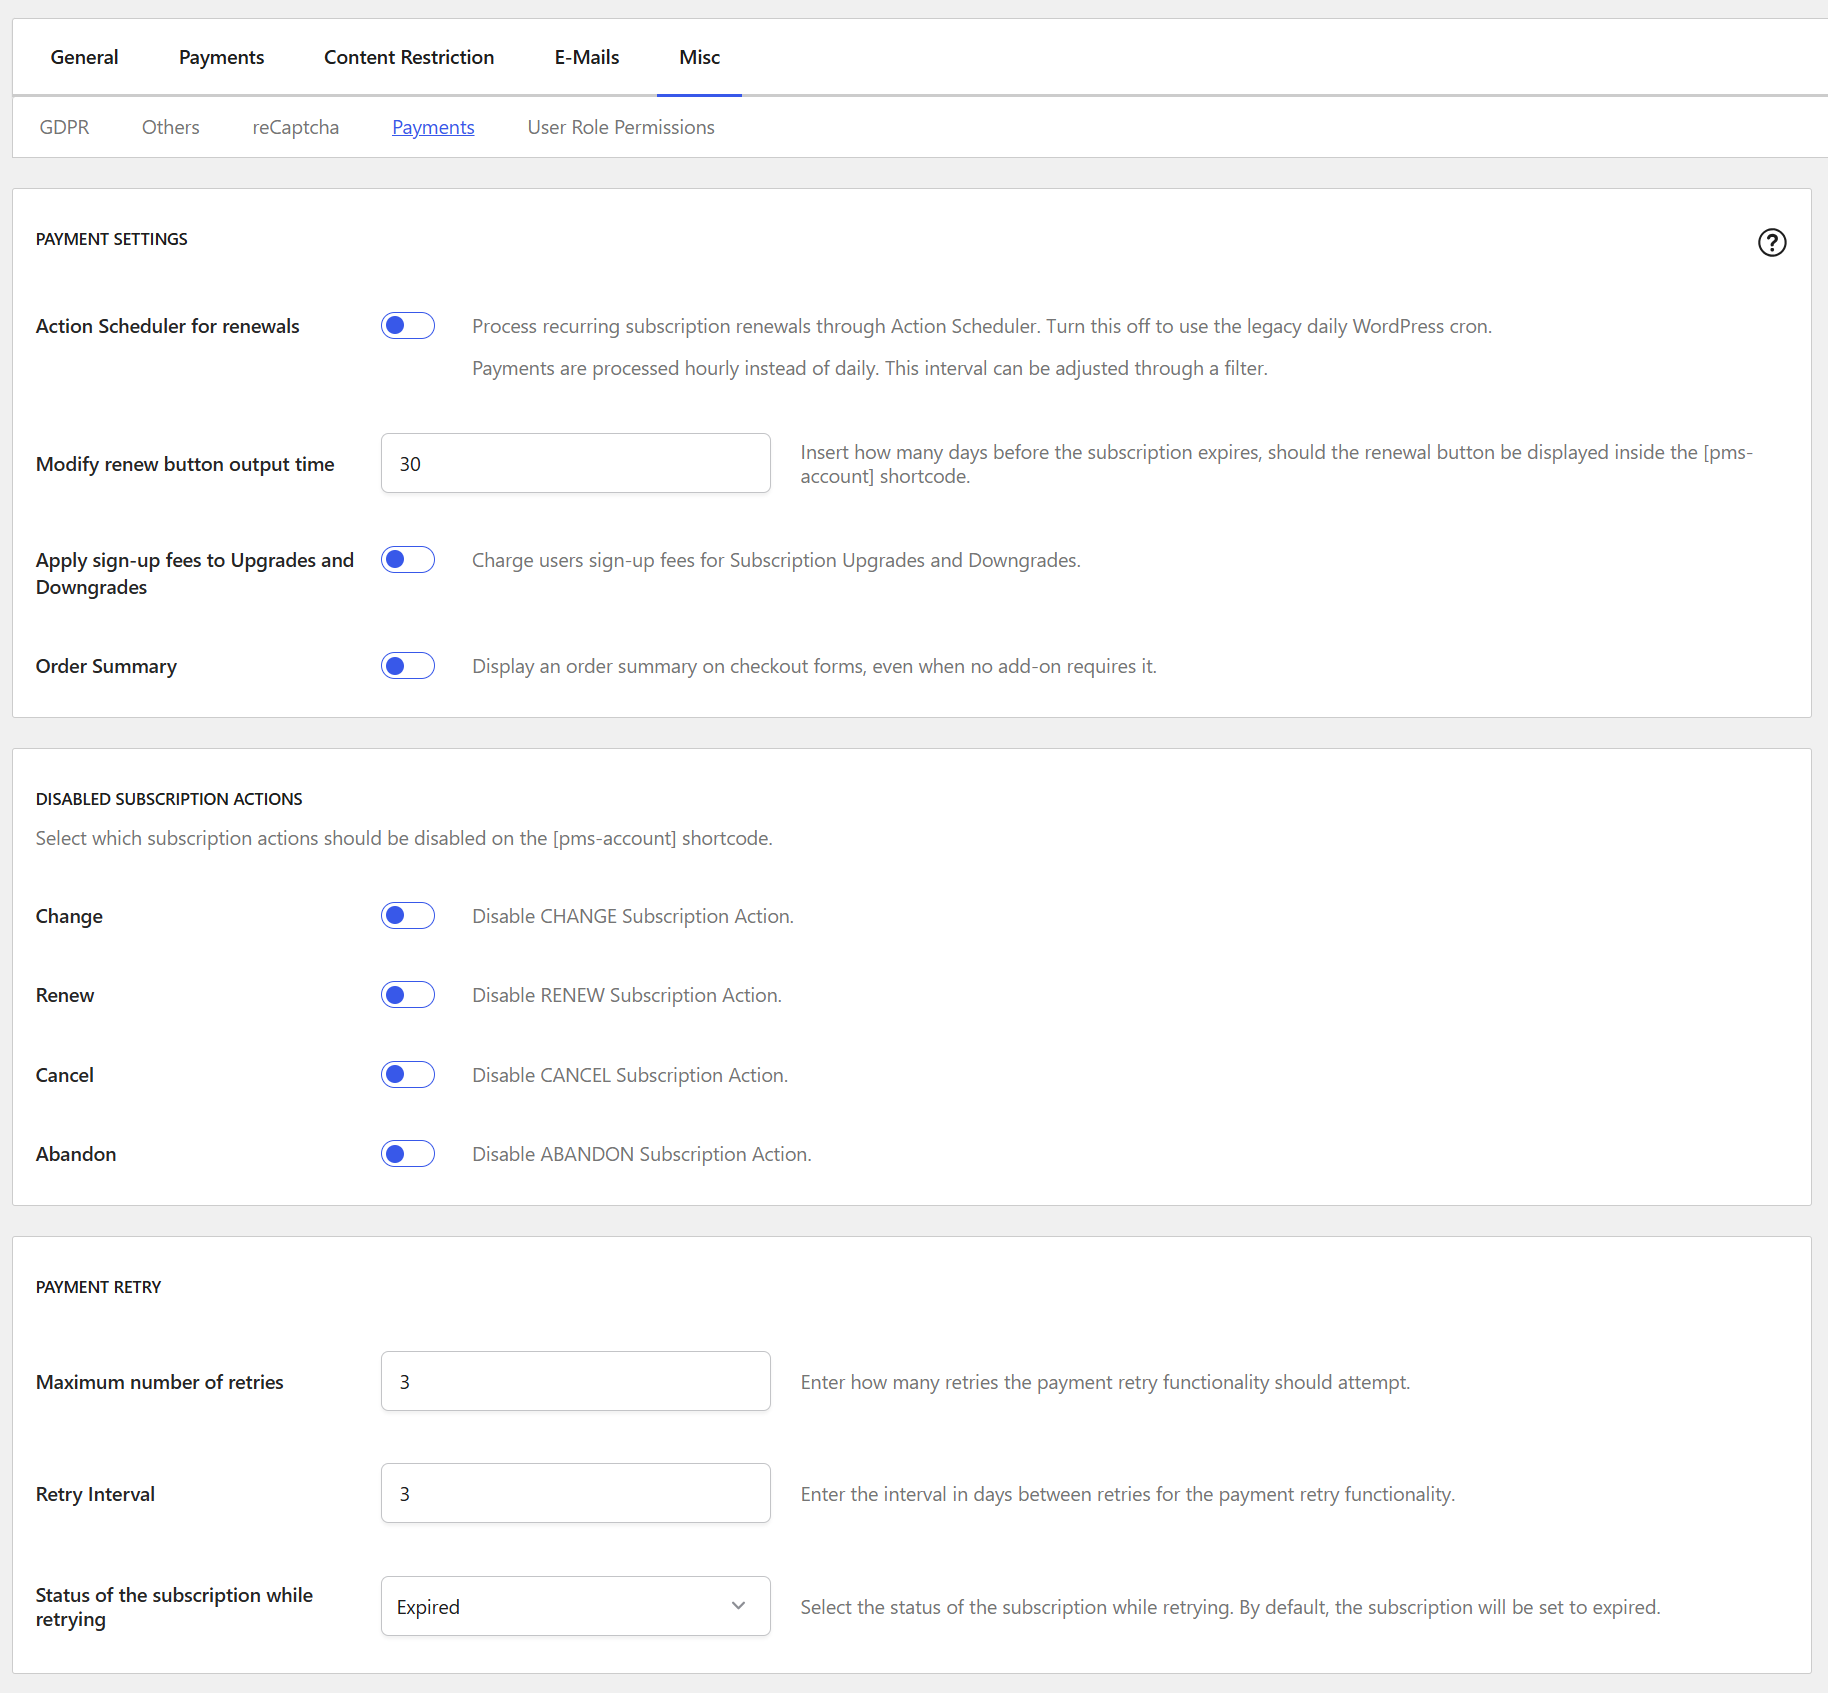Select the Misc tab

(x=699, y=57)
